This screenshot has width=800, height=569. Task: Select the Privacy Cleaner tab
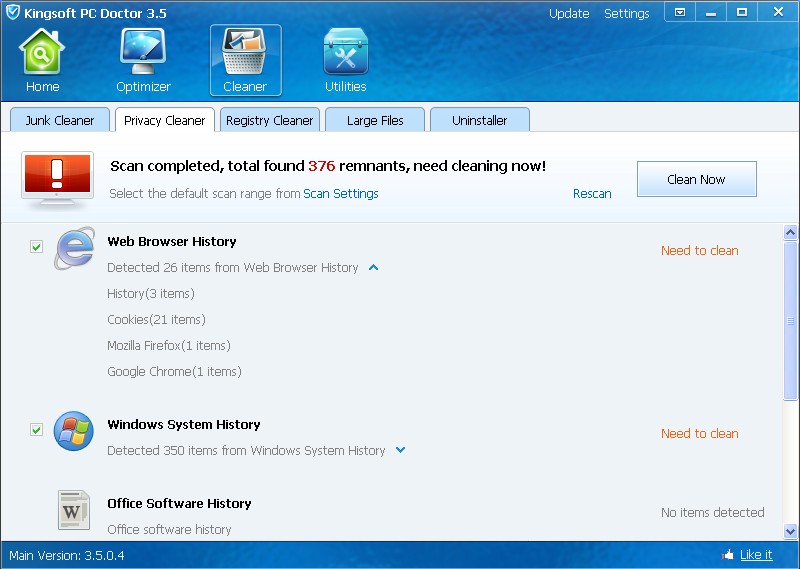(164, 120)
